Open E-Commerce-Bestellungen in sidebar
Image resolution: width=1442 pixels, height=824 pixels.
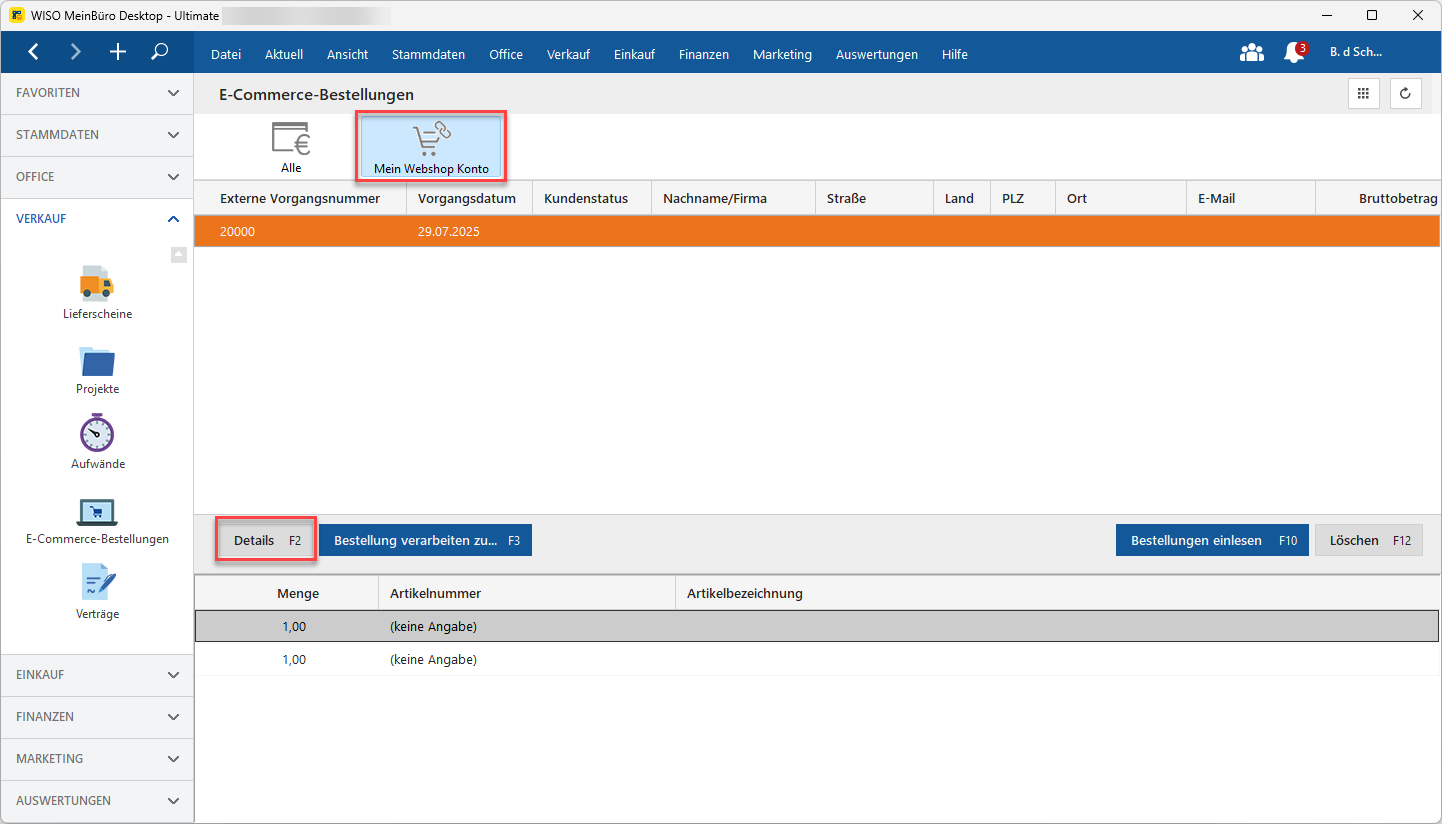(97, 520)
